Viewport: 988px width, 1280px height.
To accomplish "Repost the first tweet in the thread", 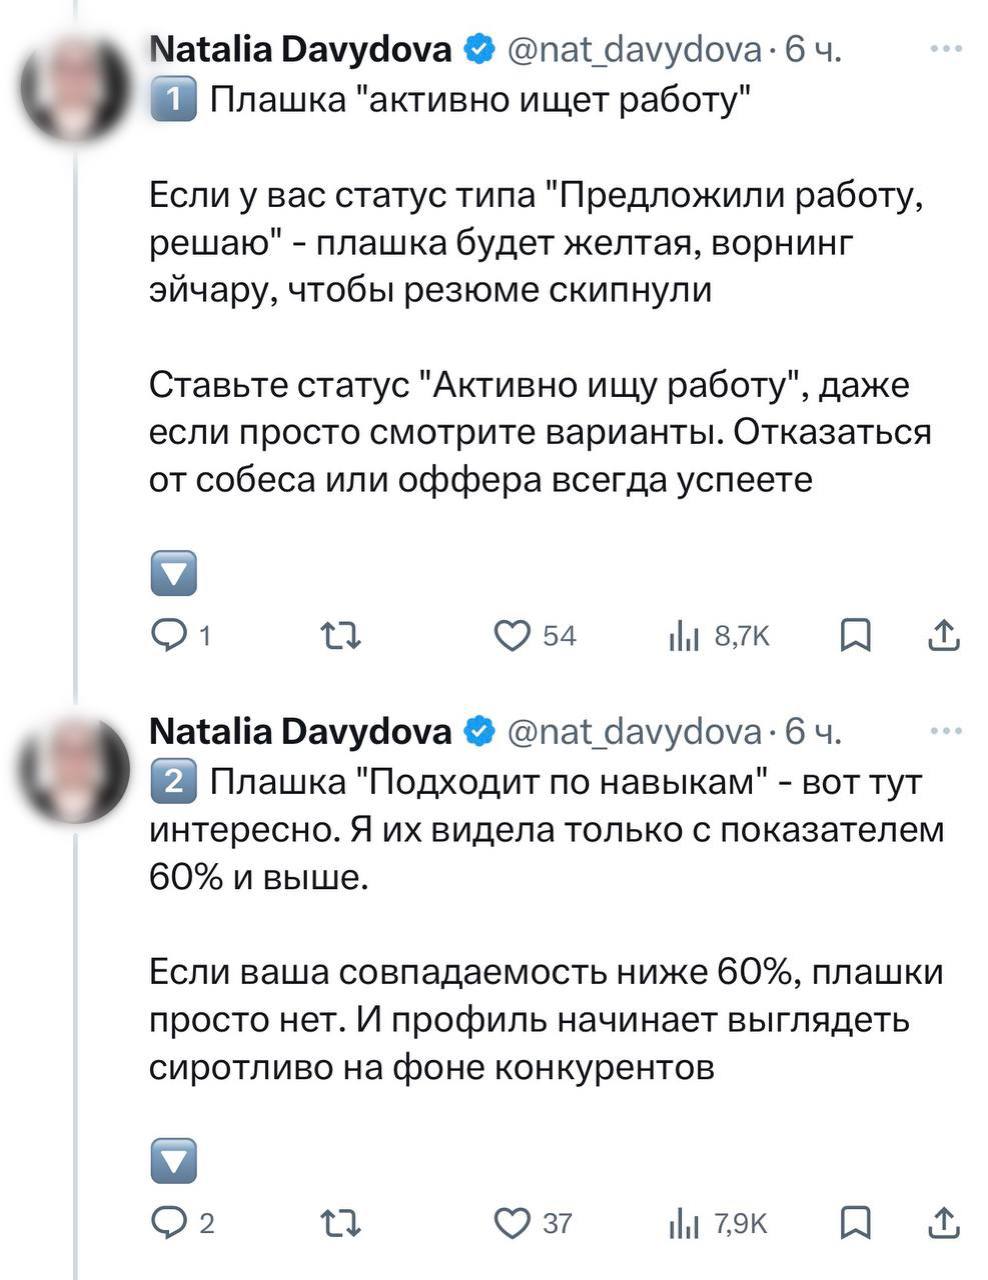I will (x=340, y=634).
